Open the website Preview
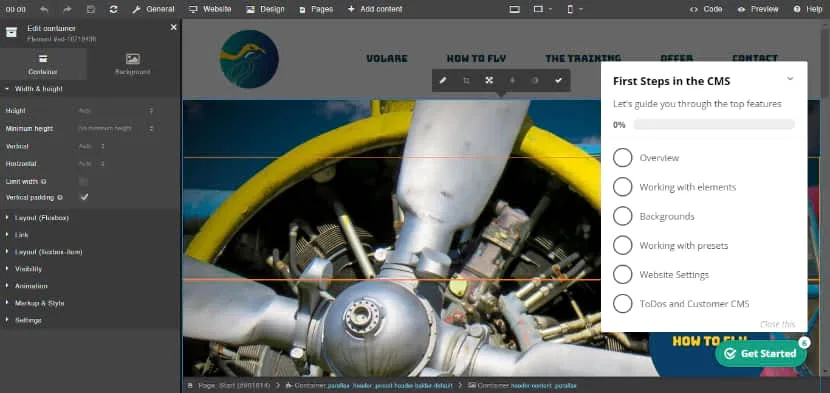The width and height of the screenshot is (830, 393). coord(758,9)
